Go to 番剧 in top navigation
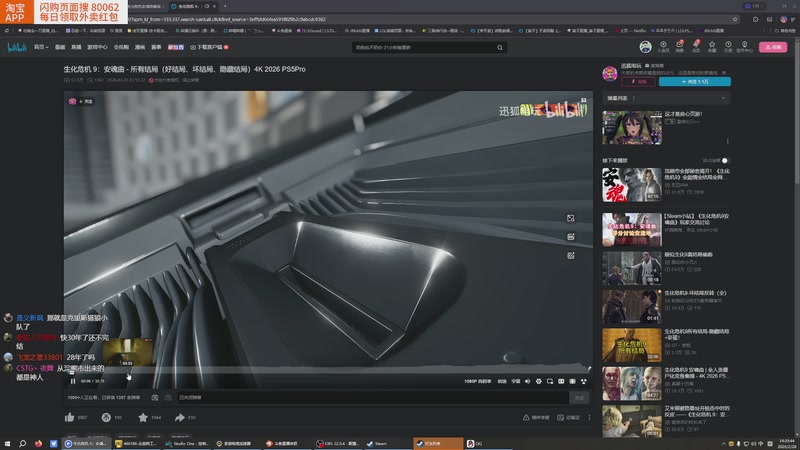This screenshot has width=800, height=450. [60, 47]
